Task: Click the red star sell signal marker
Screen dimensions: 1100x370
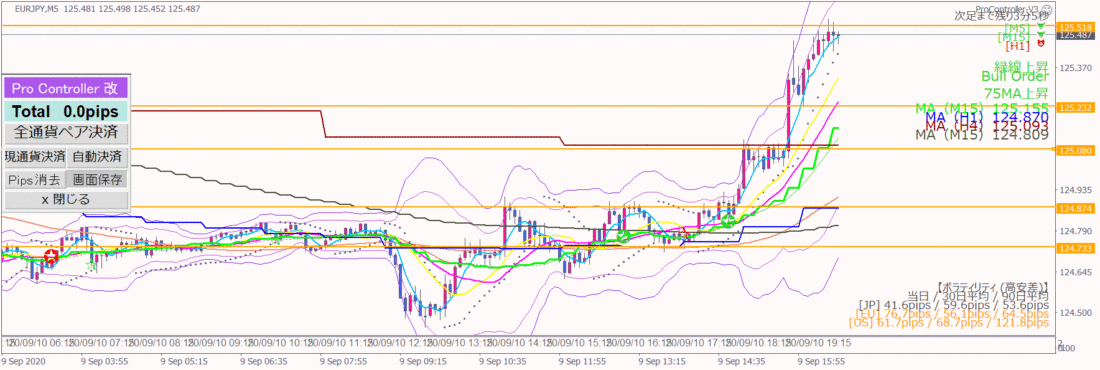Action: (x=51, y=257)
